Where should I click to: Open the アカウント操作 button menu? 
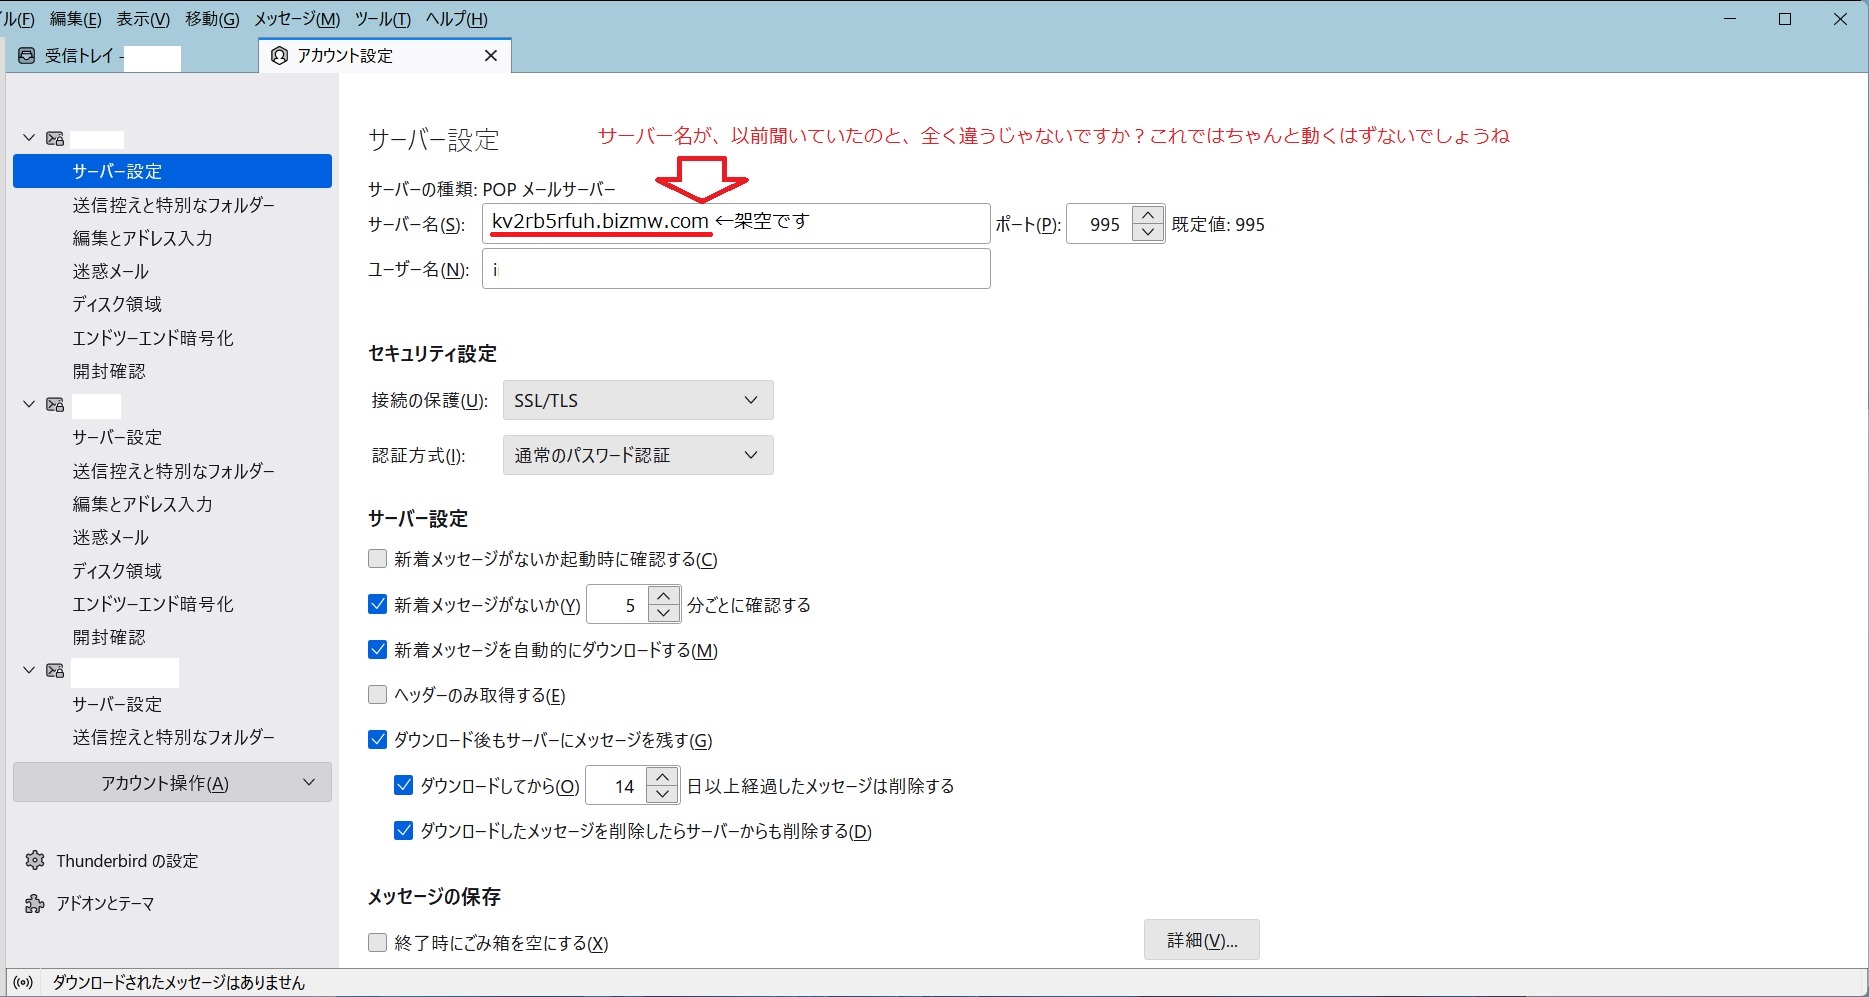pos(172,783)
